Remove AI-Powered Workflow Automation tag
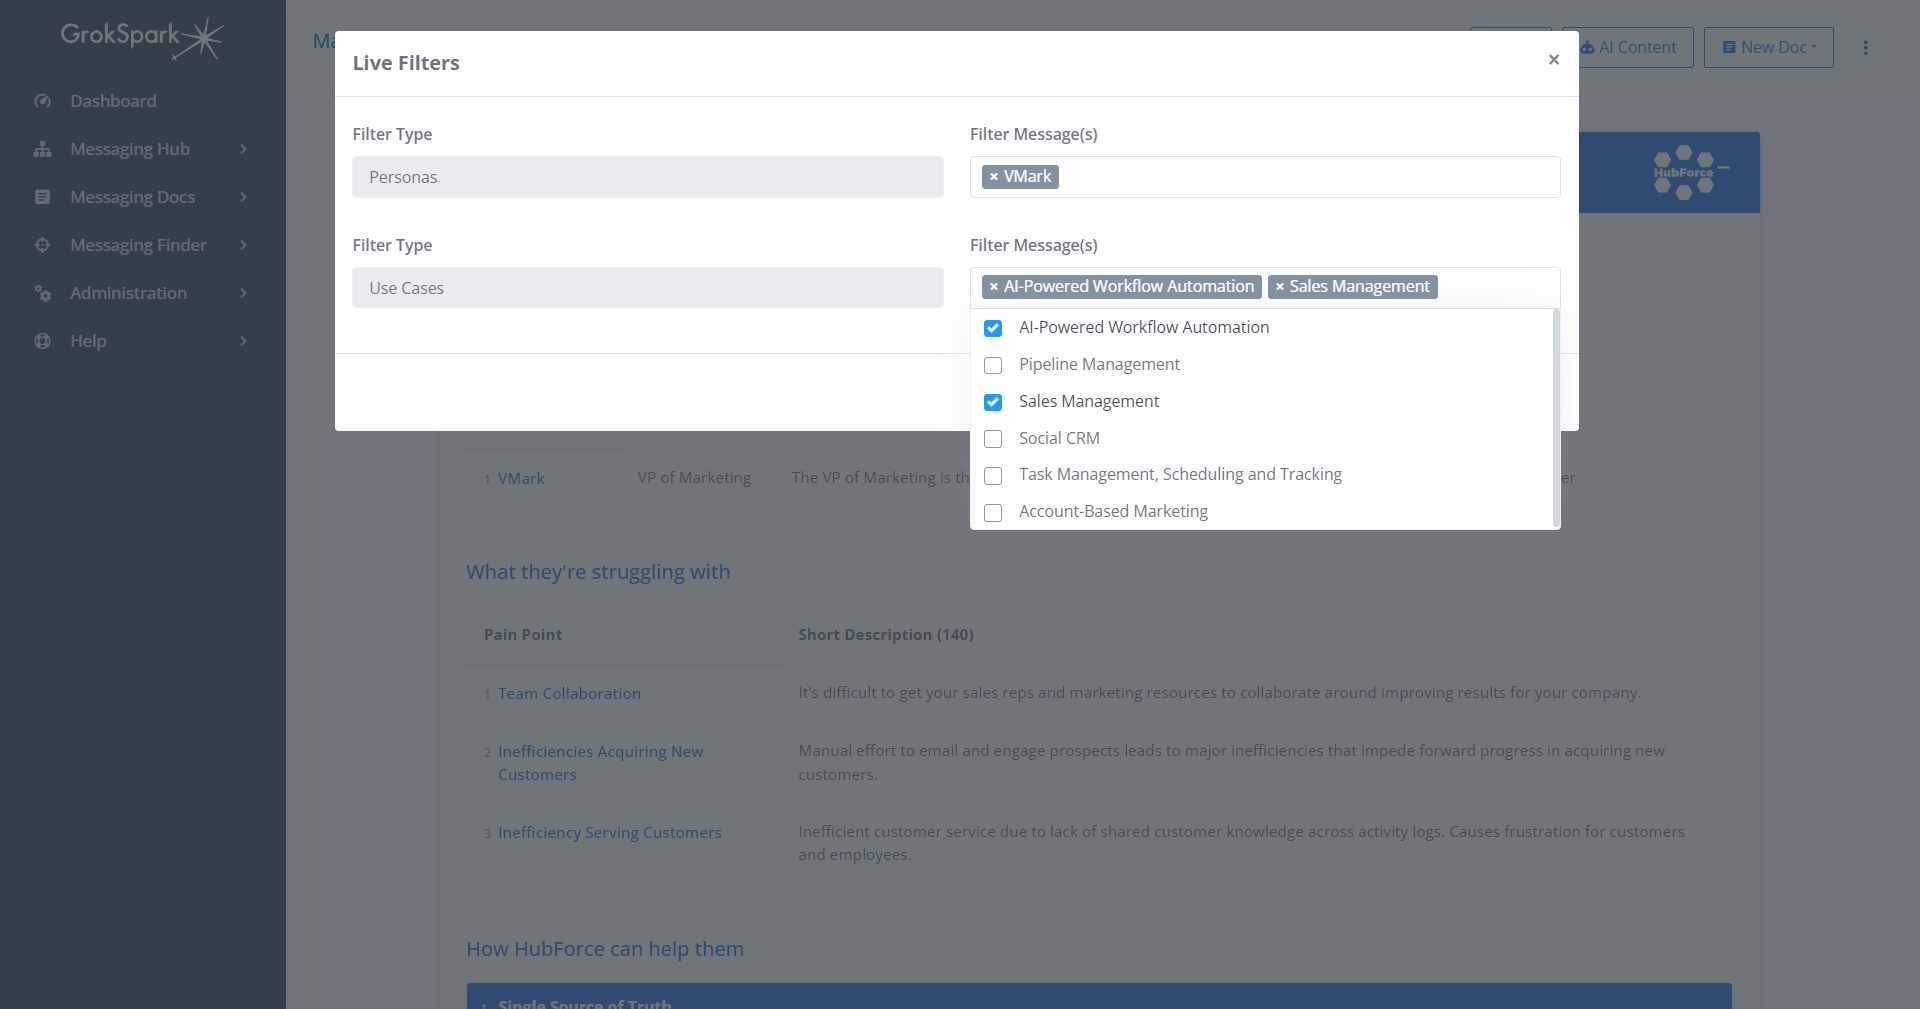The height and width of the screenshot is (1009, 1920). [993, 287]
